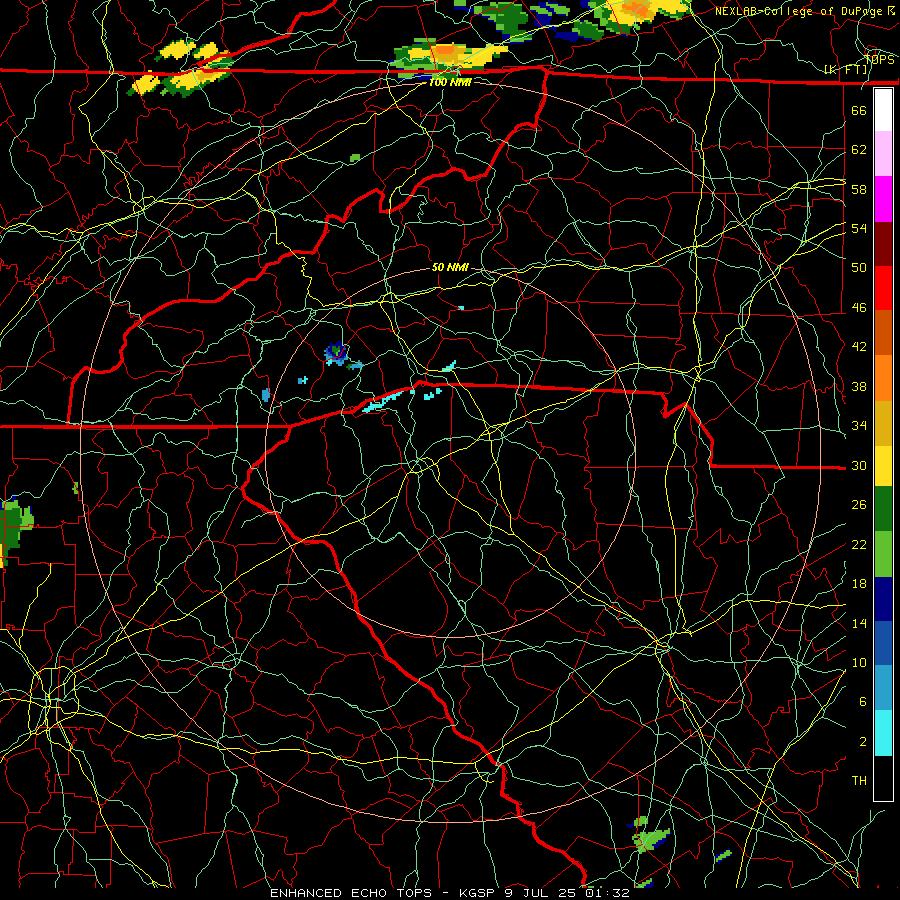
Task: Click the 30 value on the scale
Action: coord(859,465)
